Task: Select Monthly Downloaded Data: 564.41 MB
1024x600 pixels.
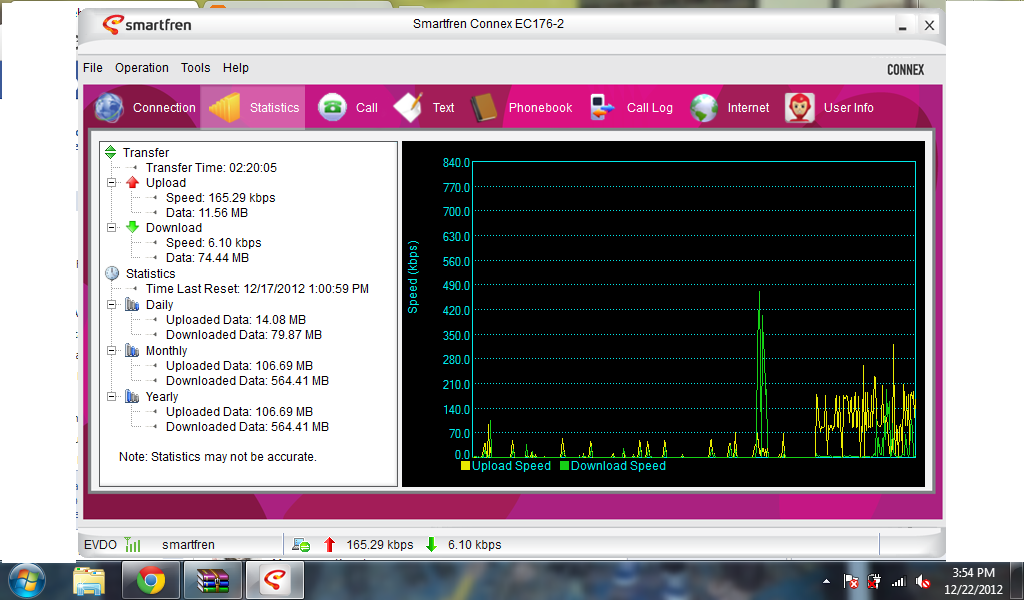Action: click(x=248, y=381)
